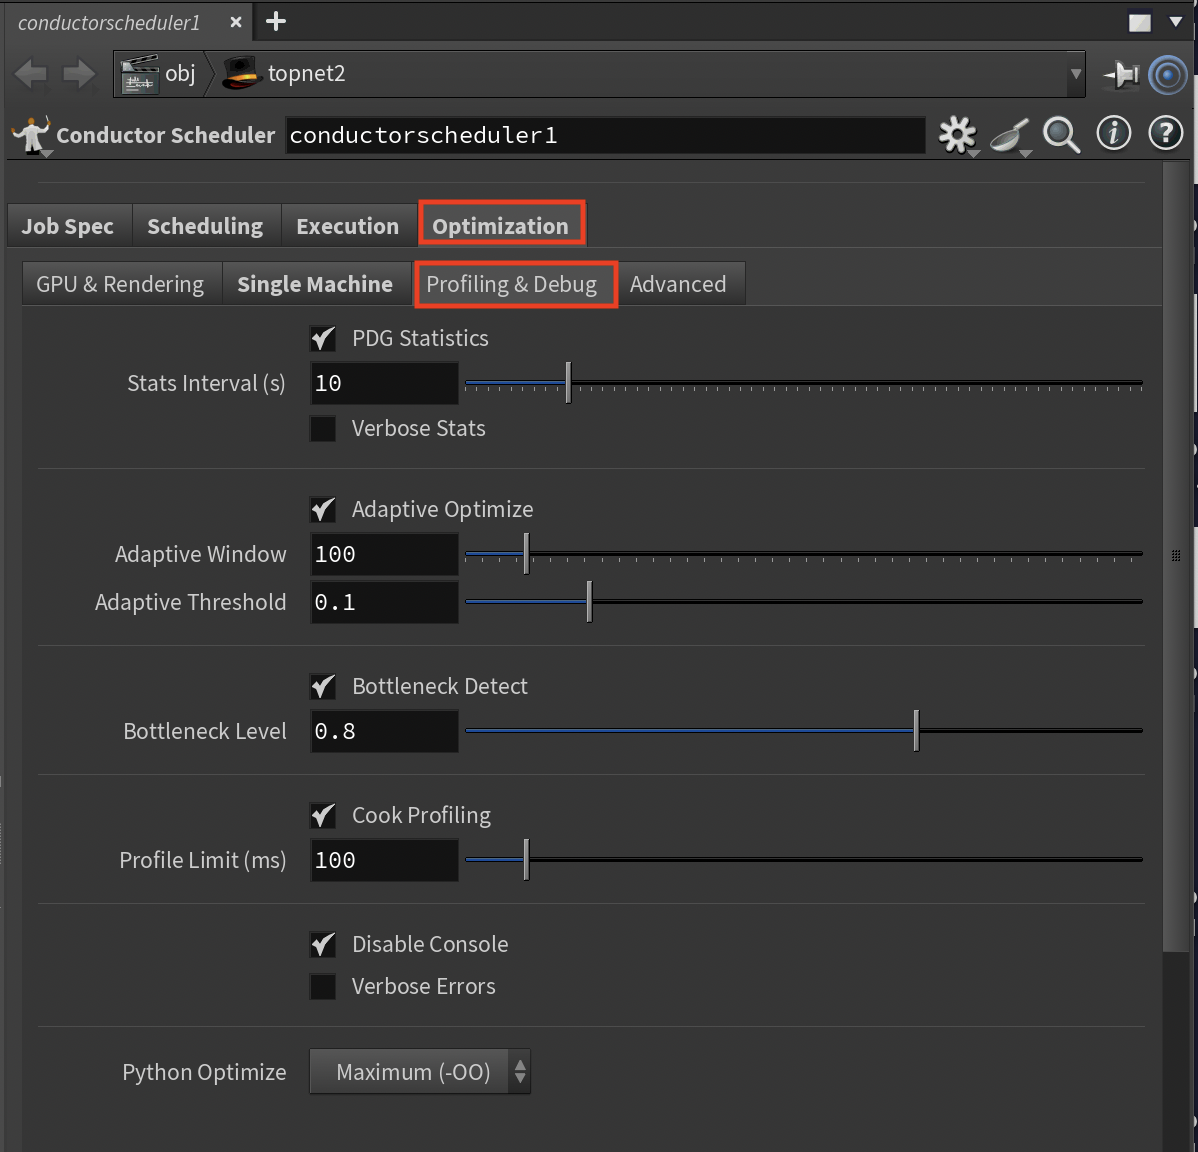
Task: Click the Profile Limit slider handle
Action: (x=526, y=860)
